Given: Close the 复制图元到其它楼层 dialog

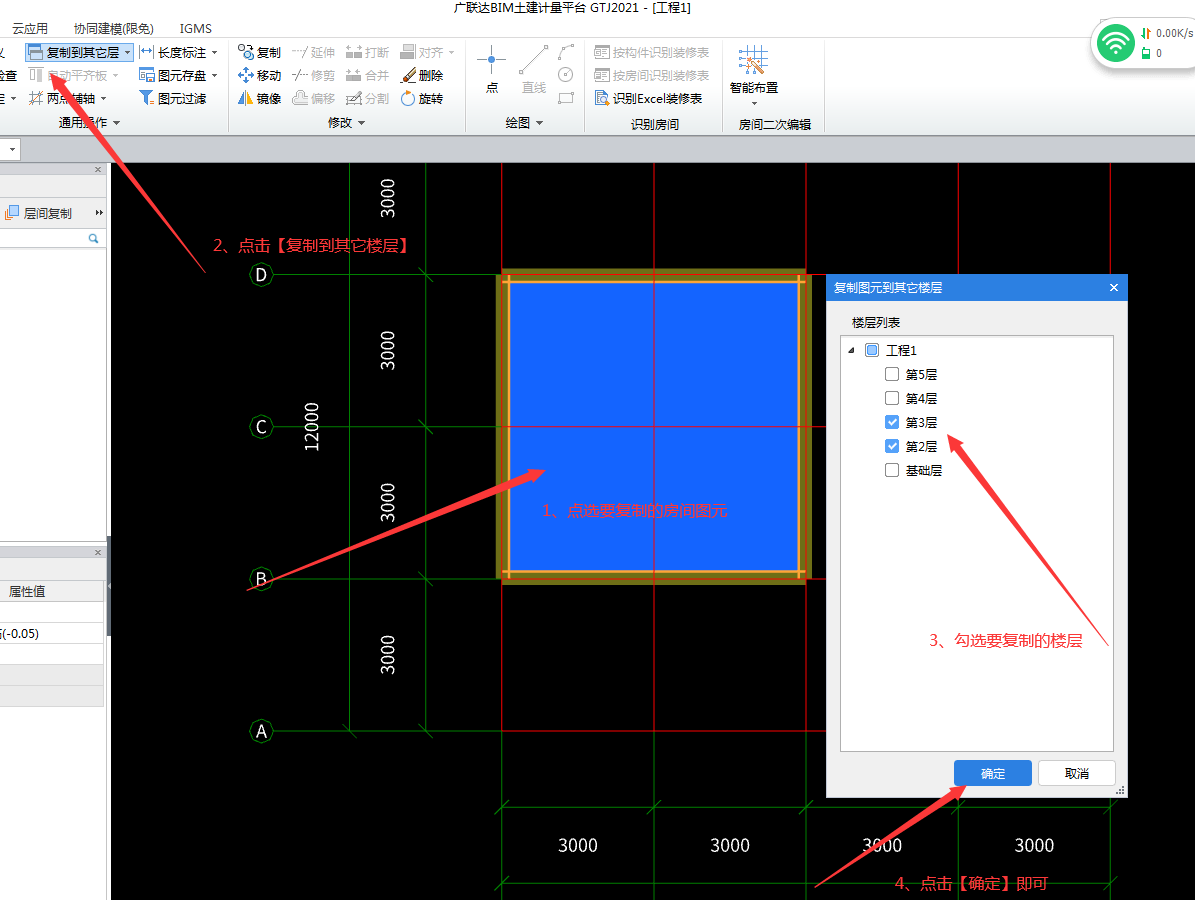Looking at the screenshot, I should (x=1113, y=287).
